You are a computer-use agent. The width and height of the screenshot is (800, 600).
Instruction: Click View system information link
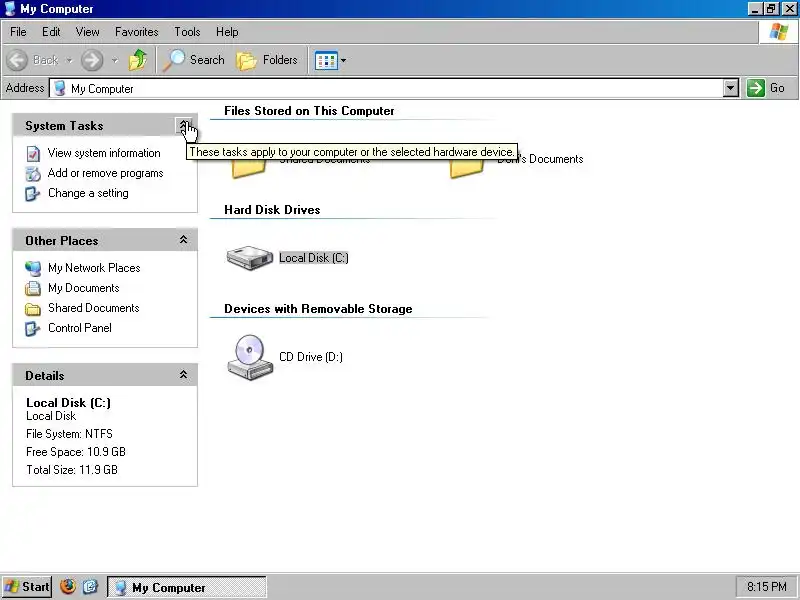[104, 153]
